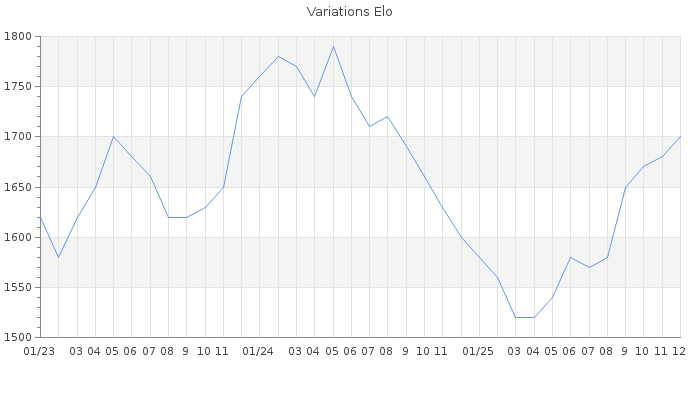The height and width of the screenshot is (400, 700).
Task: Select the 1700 y-axis label
Action: [x=18, y=137]
